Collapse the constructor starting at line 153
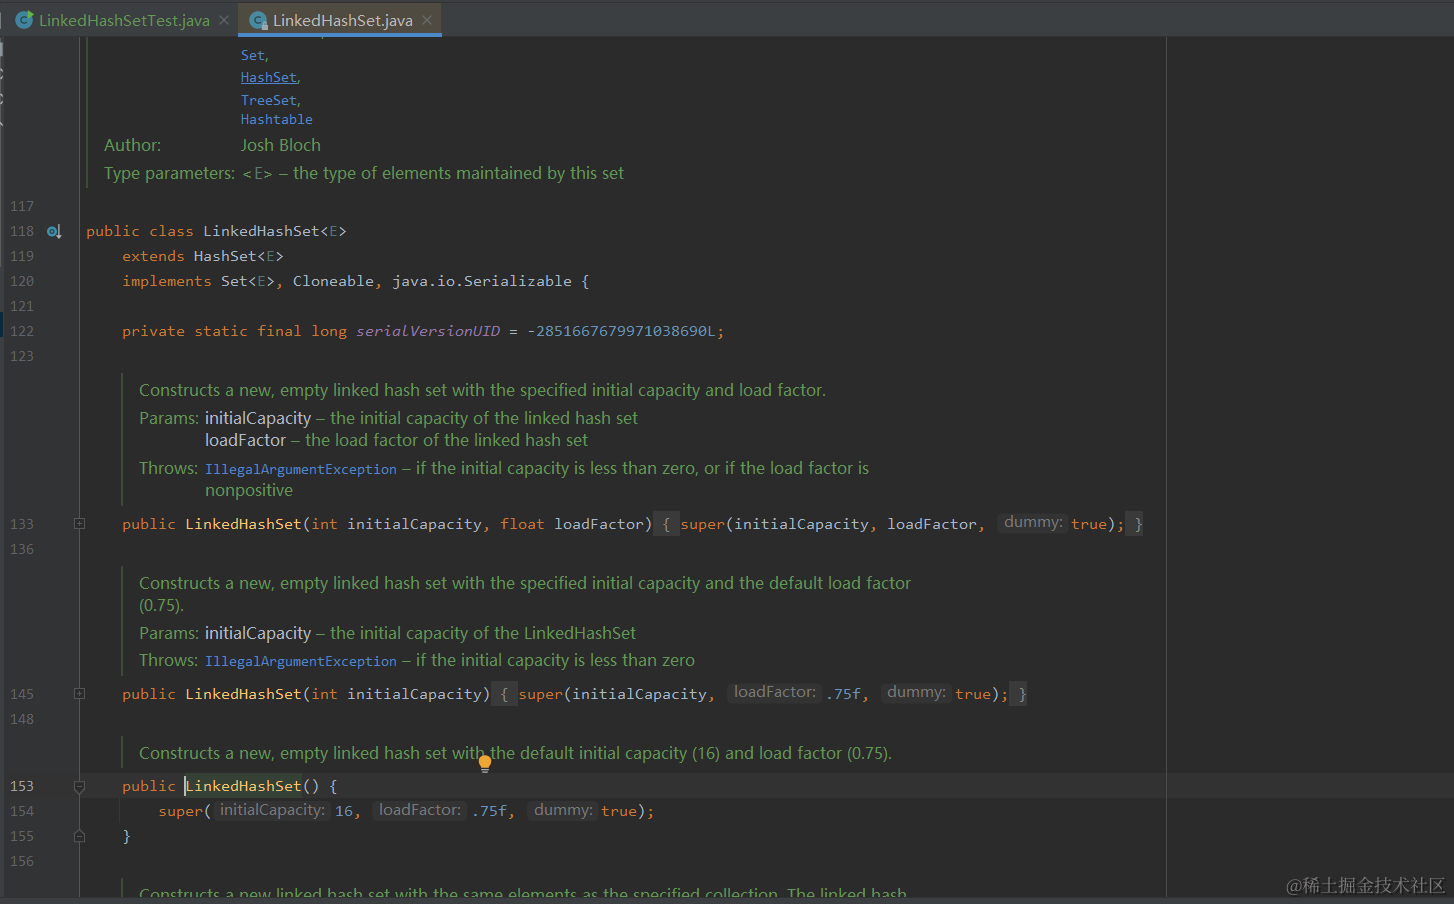 tap(79, 786)
